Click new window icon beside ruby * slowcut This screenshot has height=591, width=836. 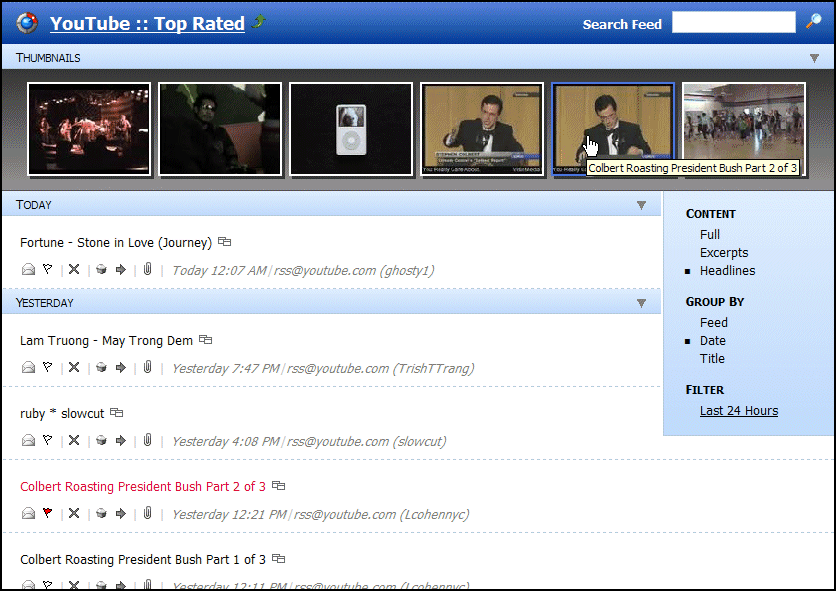tap(116, 413)
